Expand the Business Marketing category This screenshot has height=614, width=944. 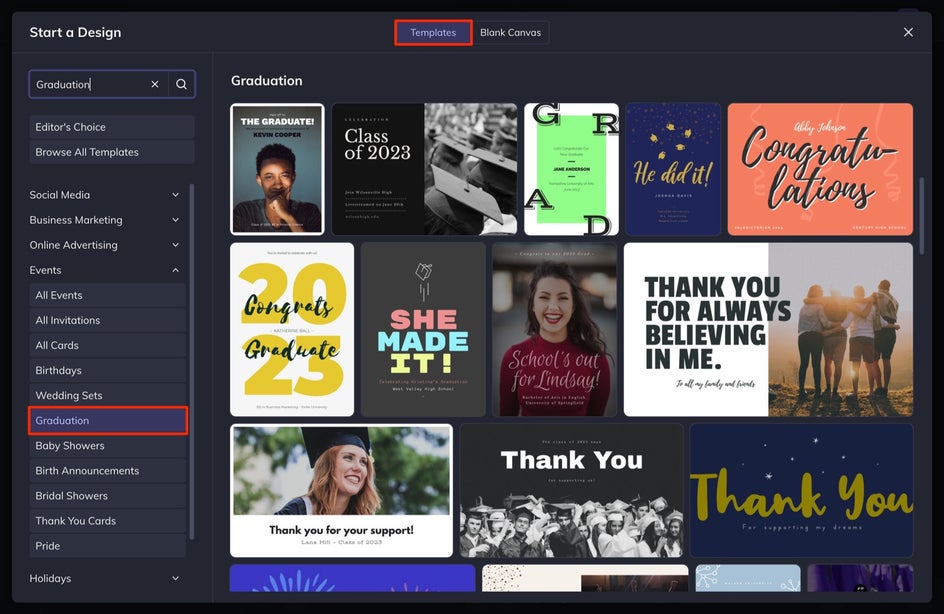tap(105, 220)
